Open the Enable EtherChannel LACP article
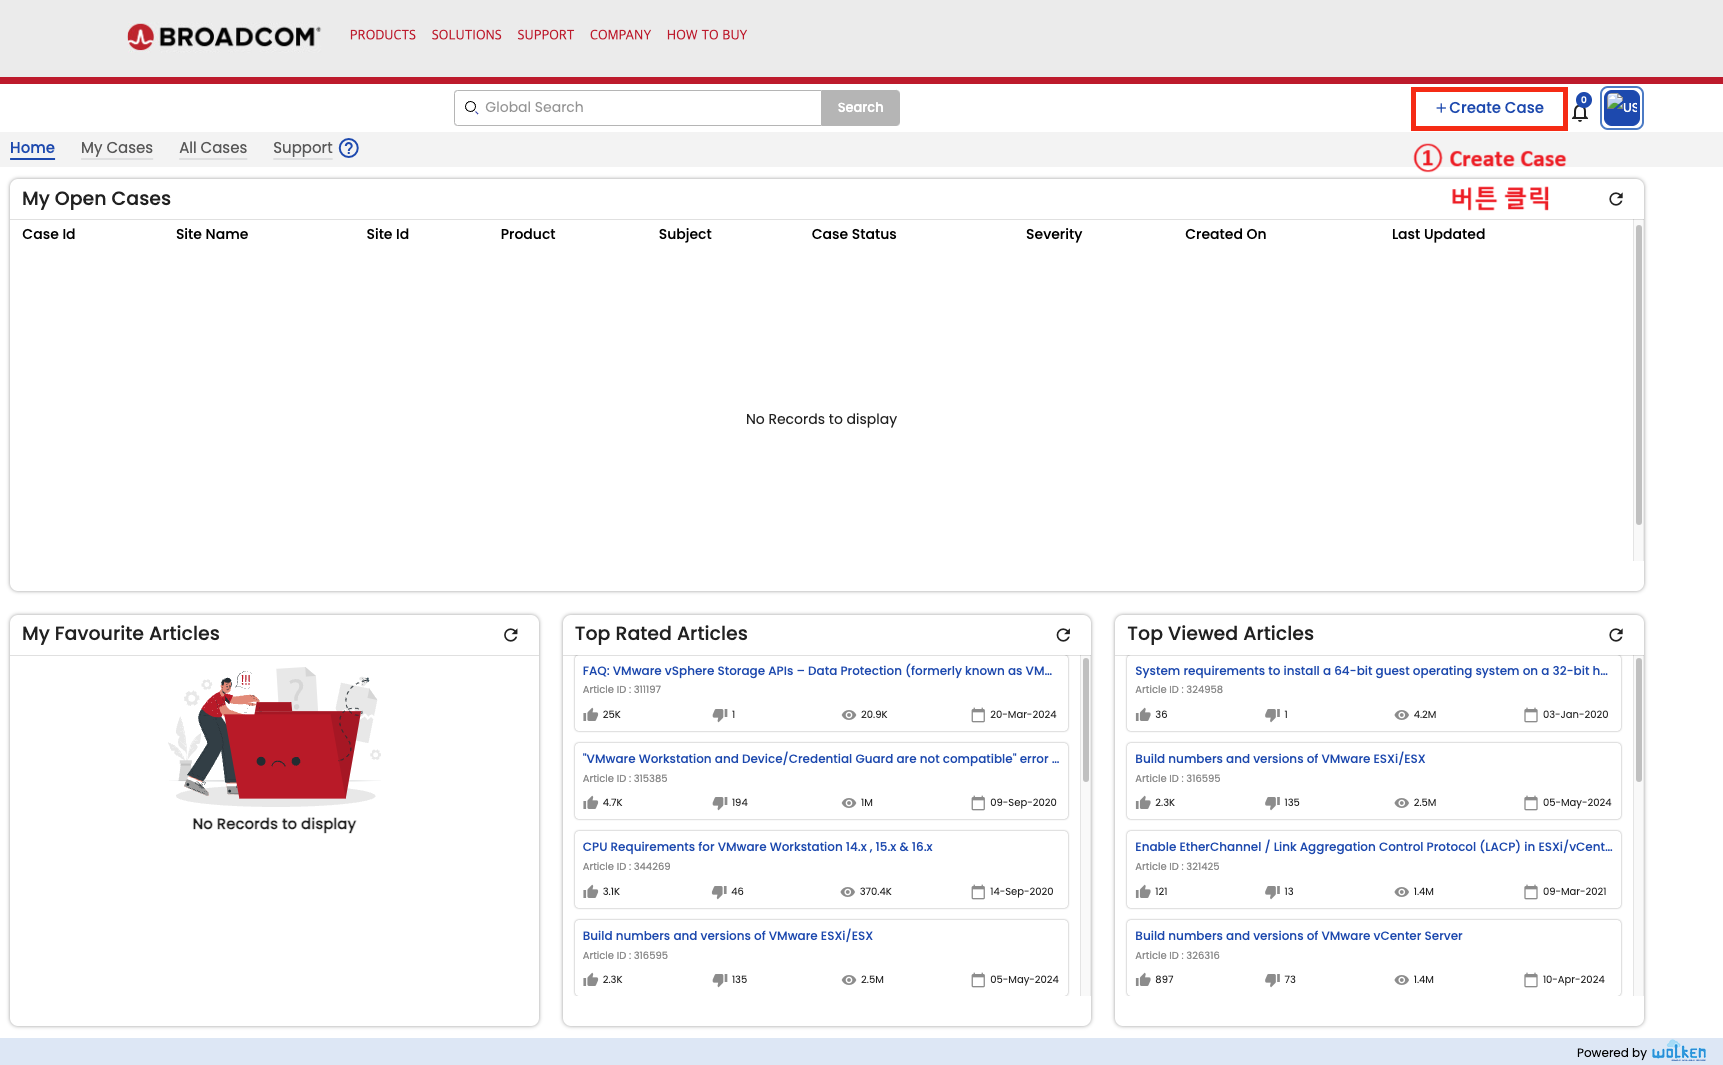The width and height of the screenshot is (1723, 1065). pyautogui.click(x=1372, y=847)
